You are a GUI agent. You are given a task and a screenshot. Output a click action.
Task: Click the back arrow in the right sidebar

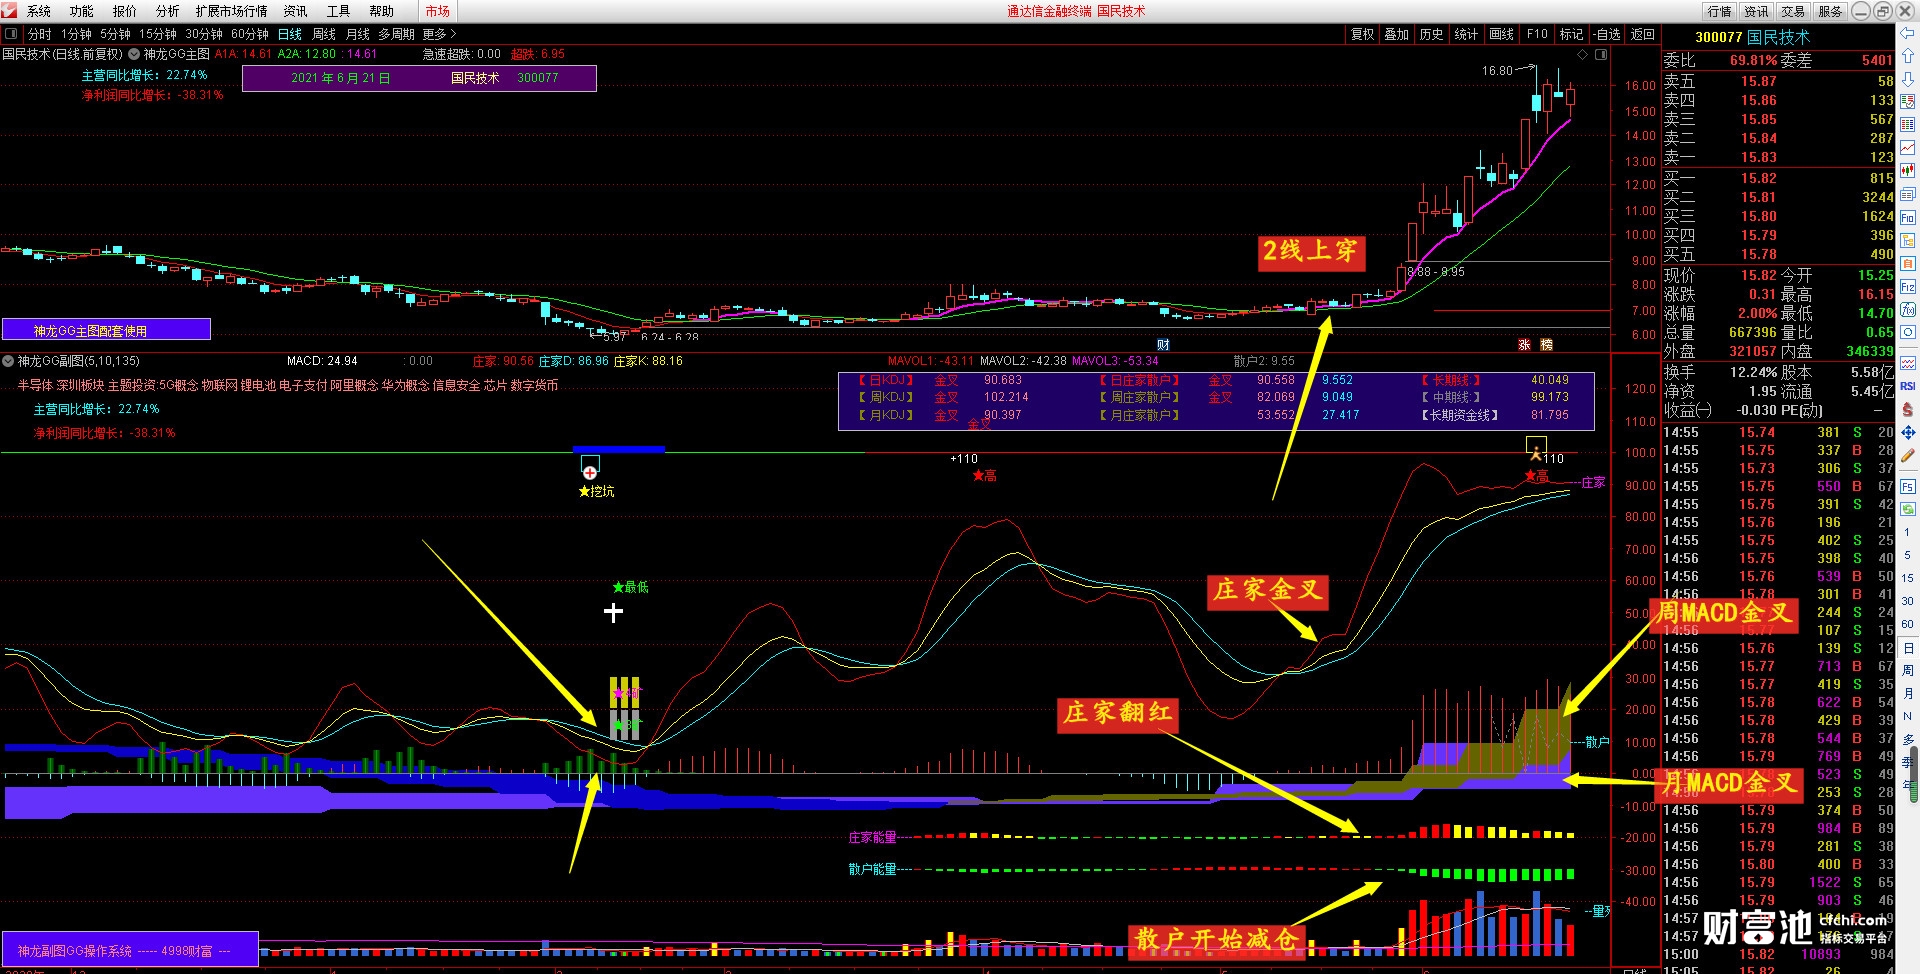coord(1908,33)
